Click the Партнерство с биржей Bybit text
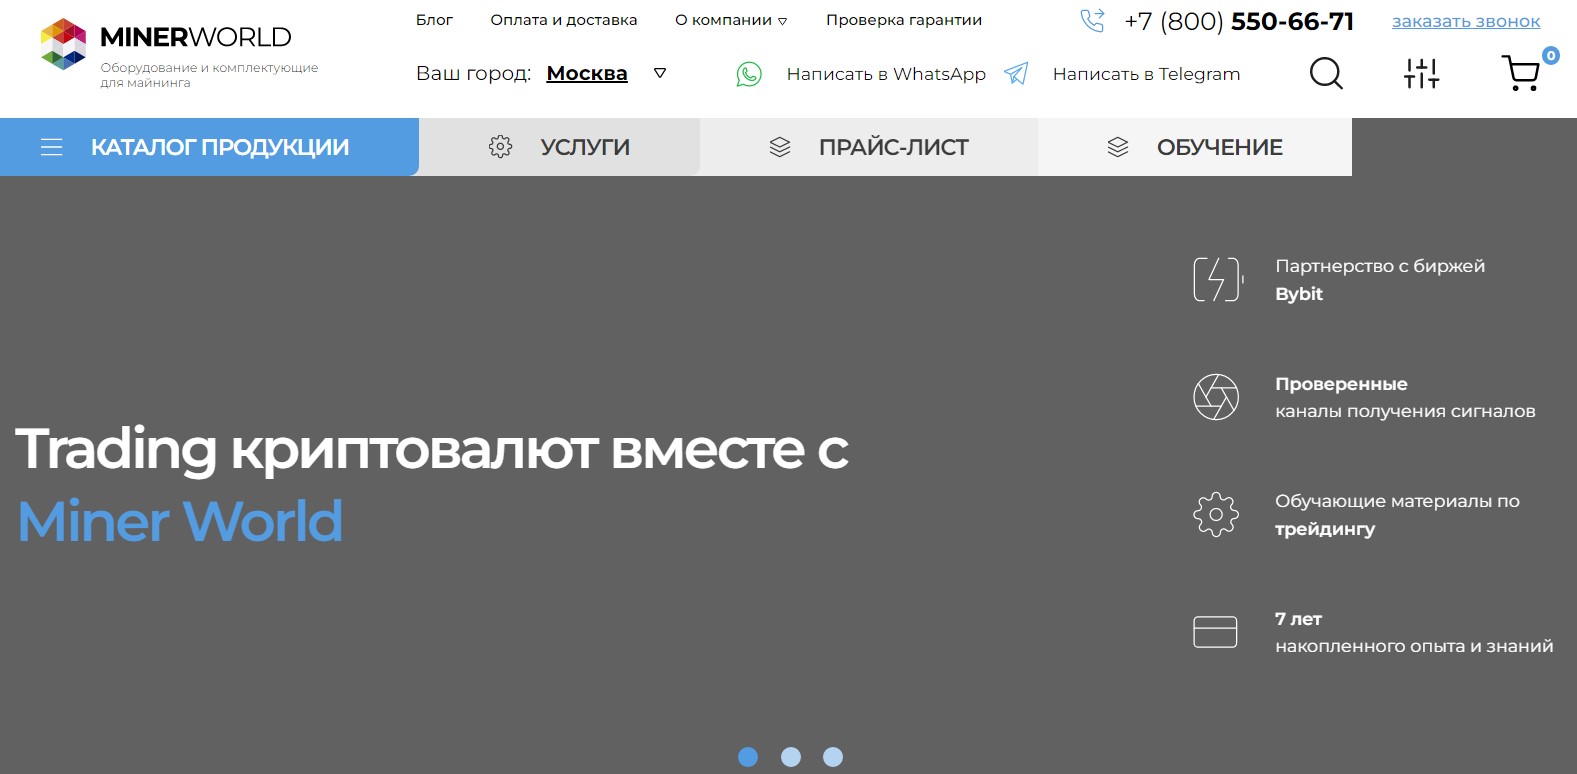 pos(1380,280)
